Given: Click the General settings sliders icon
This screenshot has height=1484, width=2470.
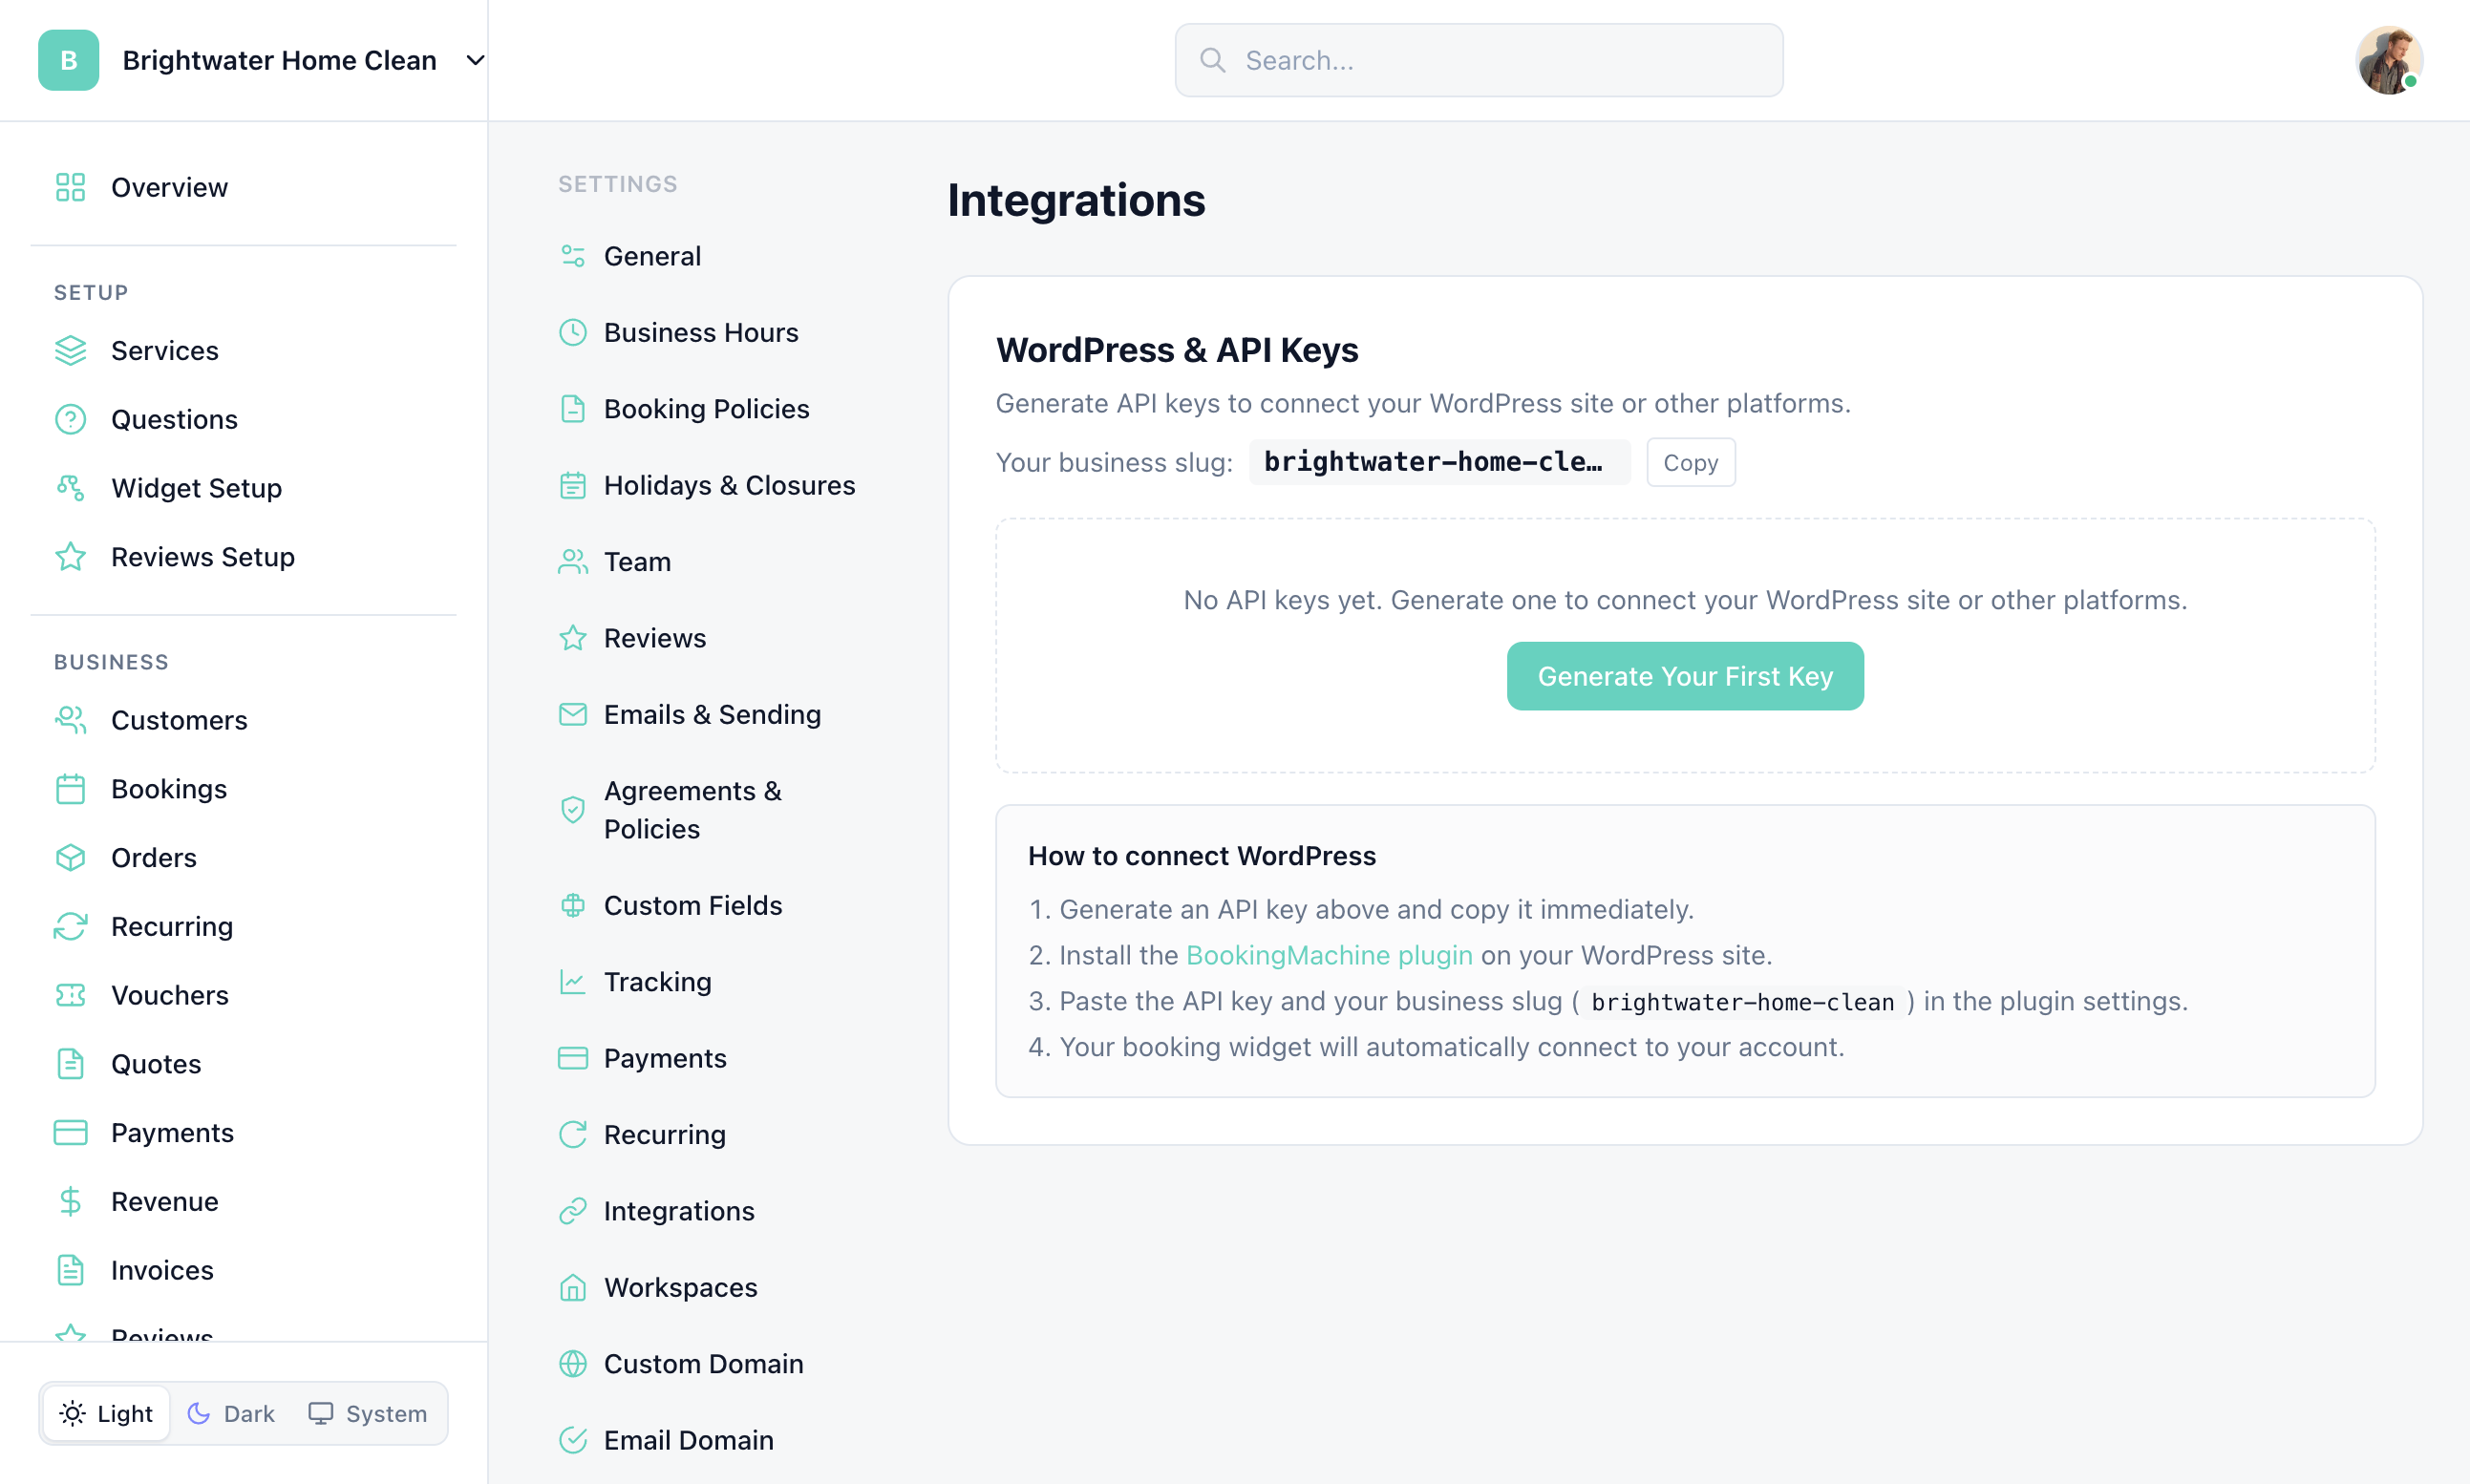Looking at the screenshot, I should coord(573,256).
